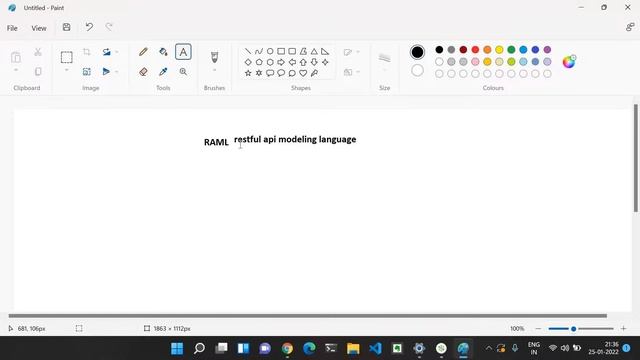Click the vertical scrollbar thumb
This screenshot has height=360, width=640.
pyautogui.click(x=636, y=158)
